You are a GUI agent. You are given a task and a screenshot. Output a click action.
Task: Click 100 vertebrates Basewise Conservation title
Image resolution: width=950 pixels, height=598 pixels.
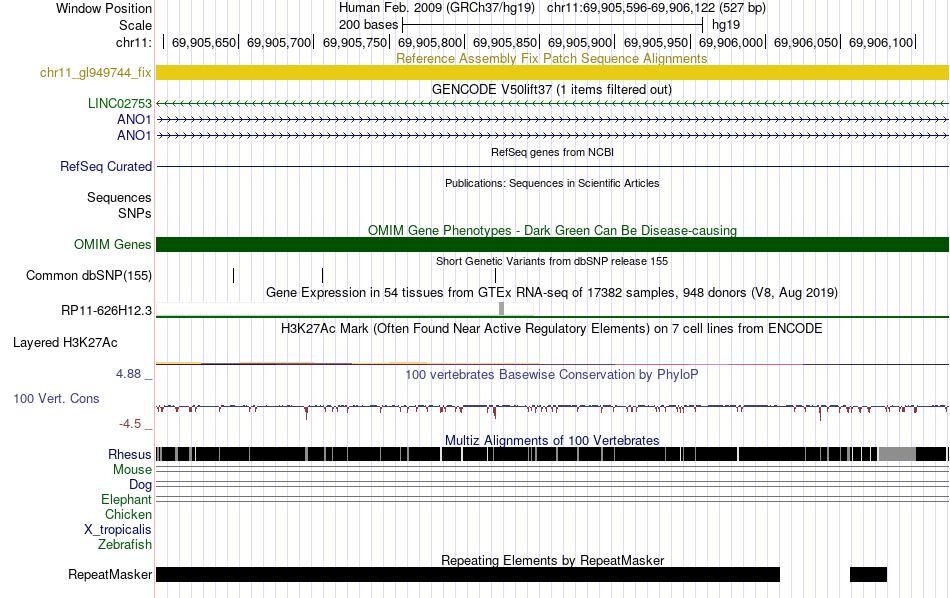(x=552, y=374)
